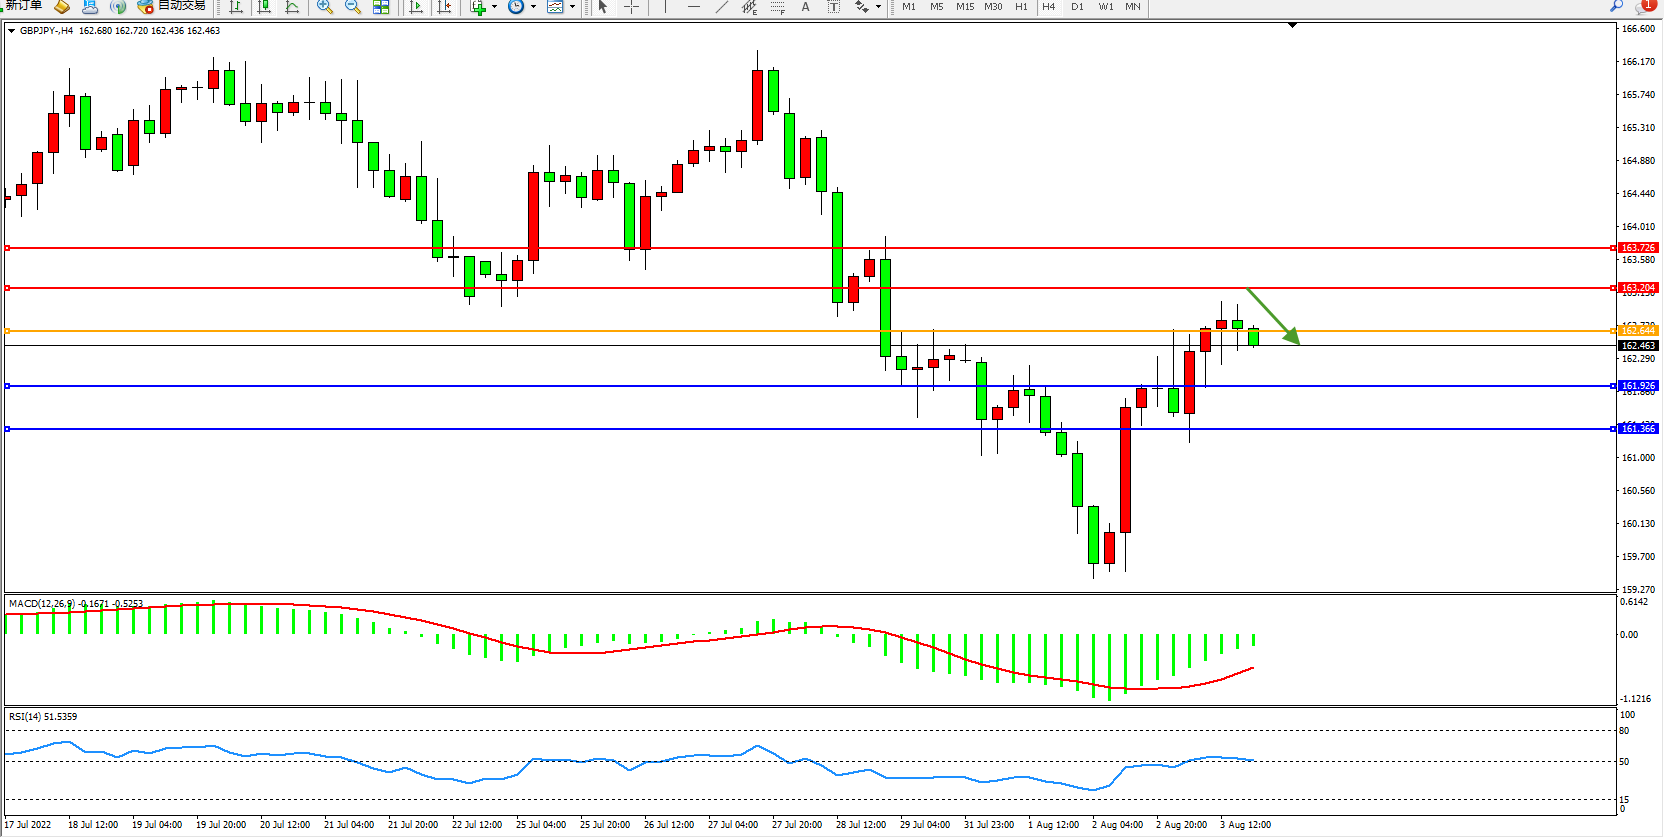This screenshot has width=1664, height=838.
Task: Toggle the M15 timeframe button
Action: click(964, 7)
